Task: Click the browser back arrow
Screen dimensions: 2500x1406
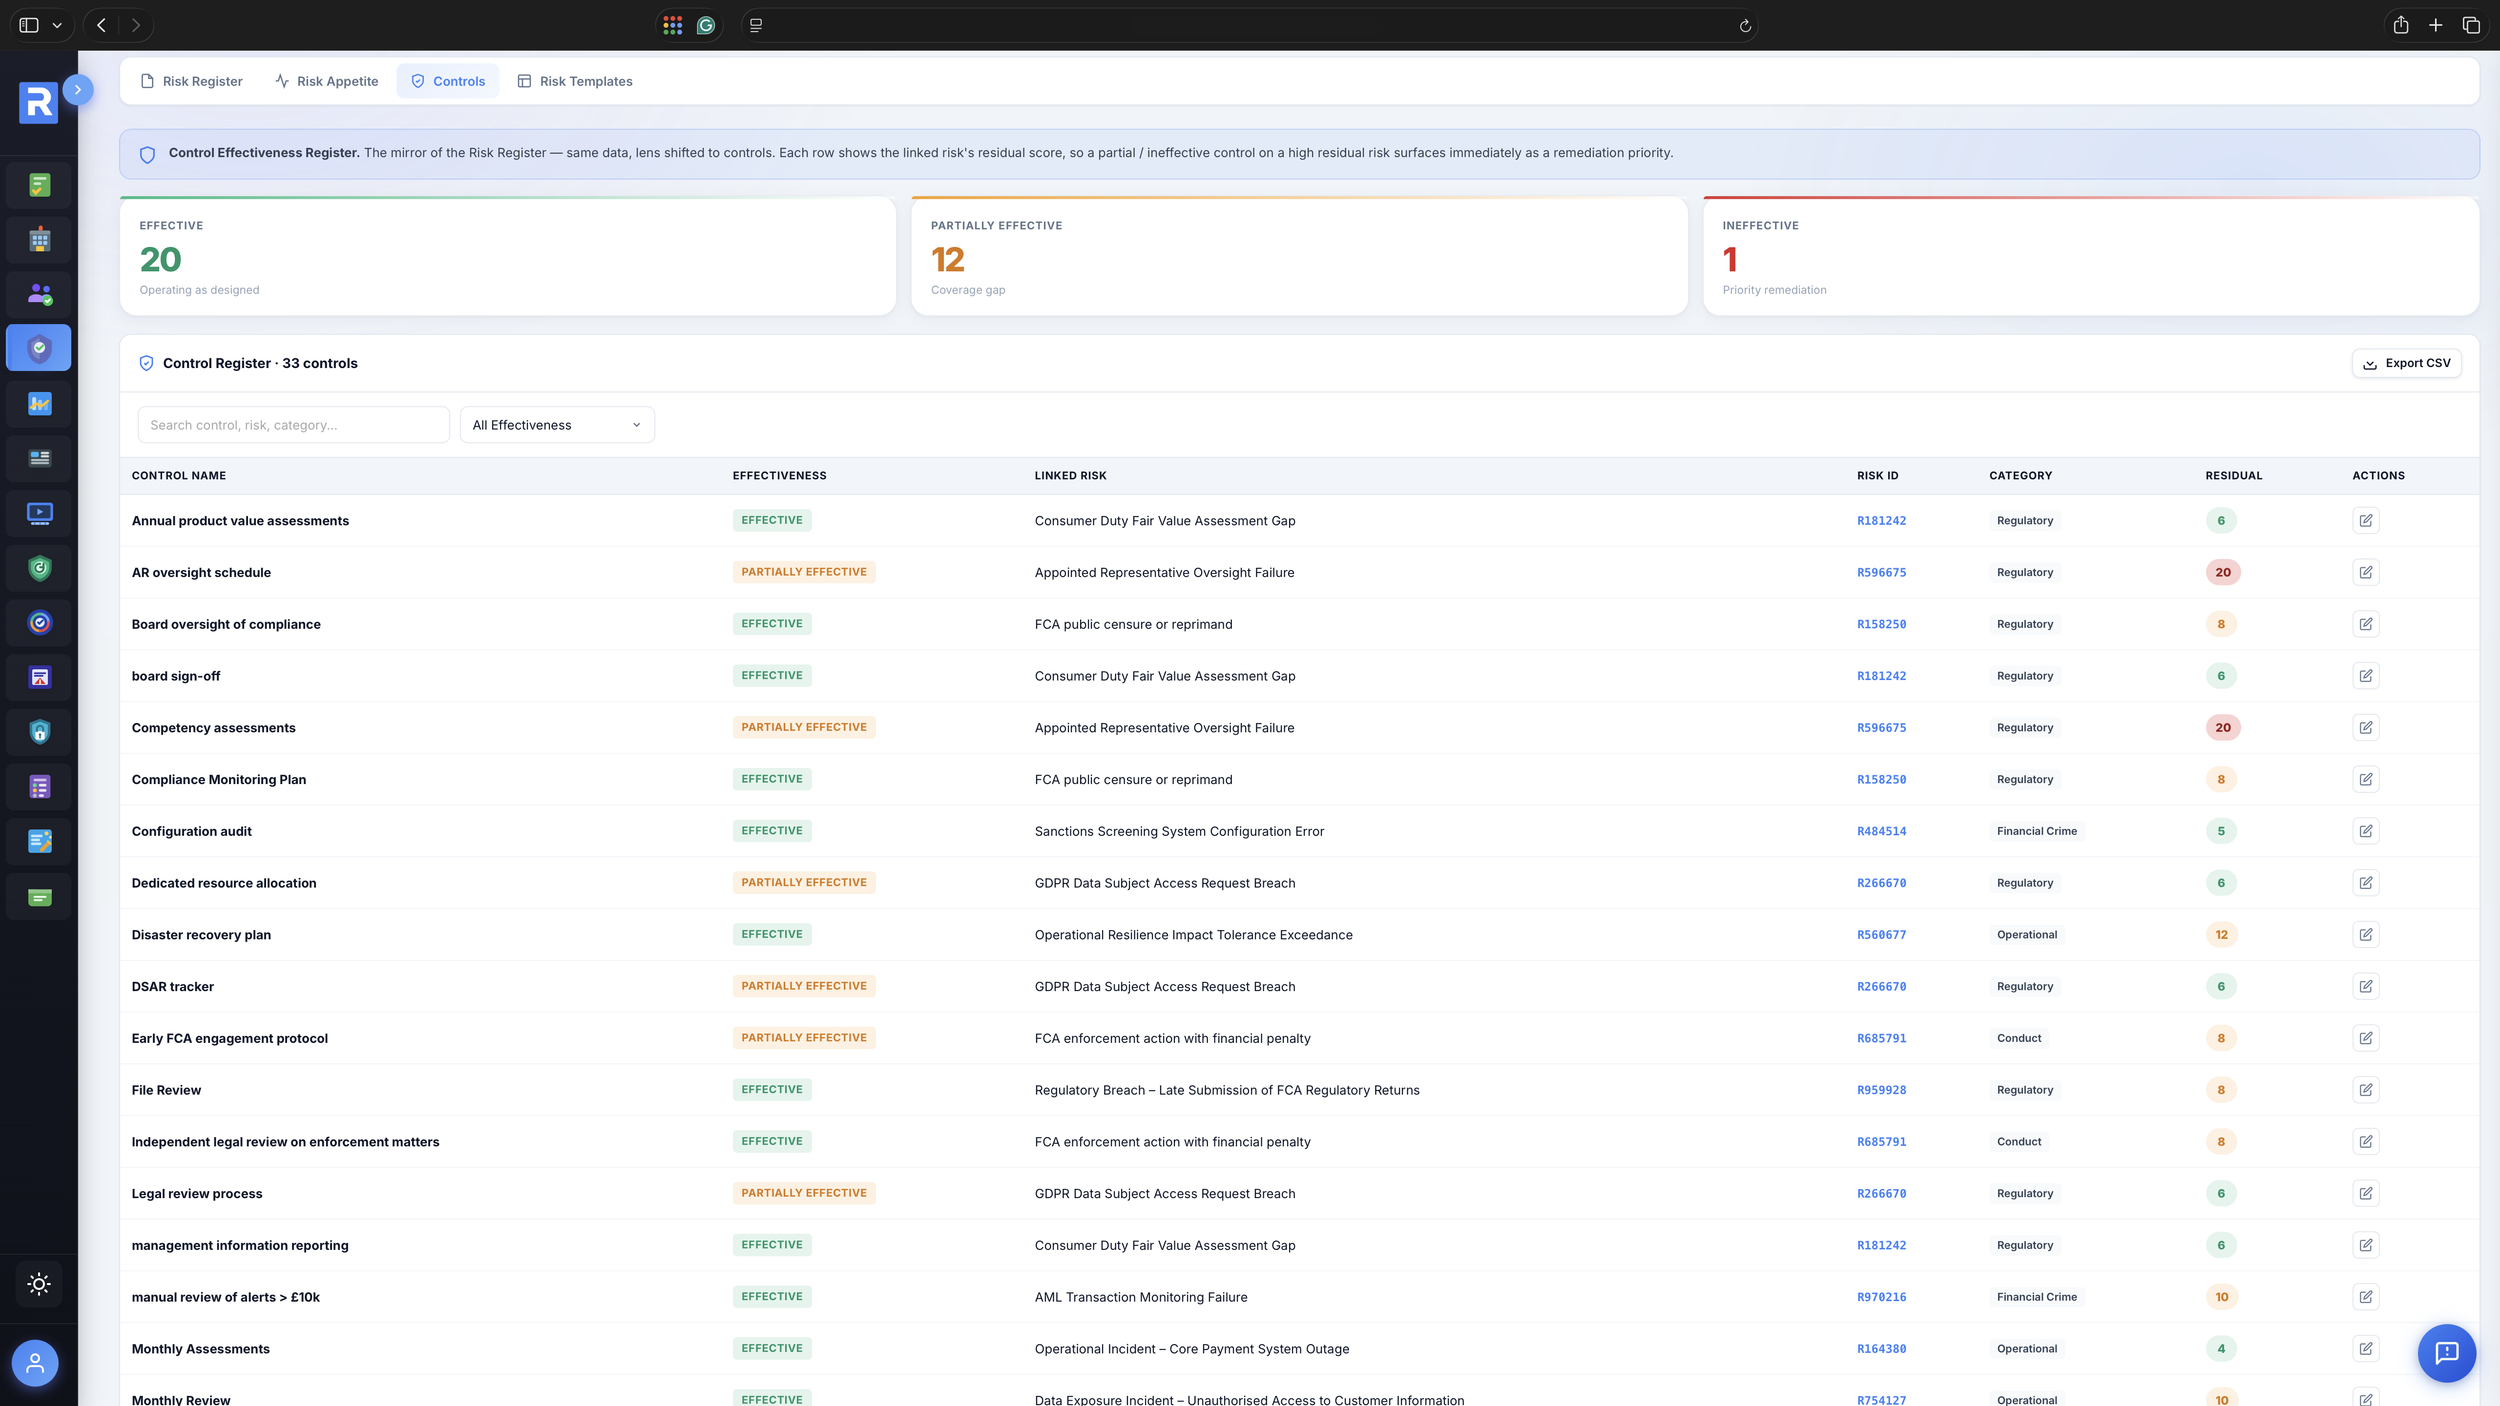Action: 101,25
